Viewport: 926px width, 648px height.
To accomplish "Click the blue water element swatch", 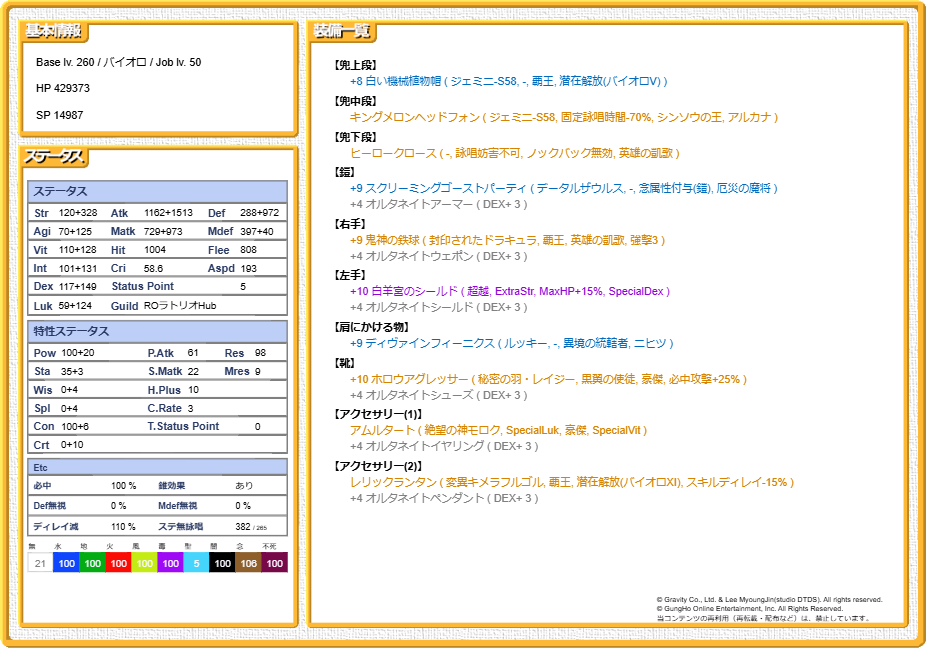I will pyautogui.click(x=66, y=563).
